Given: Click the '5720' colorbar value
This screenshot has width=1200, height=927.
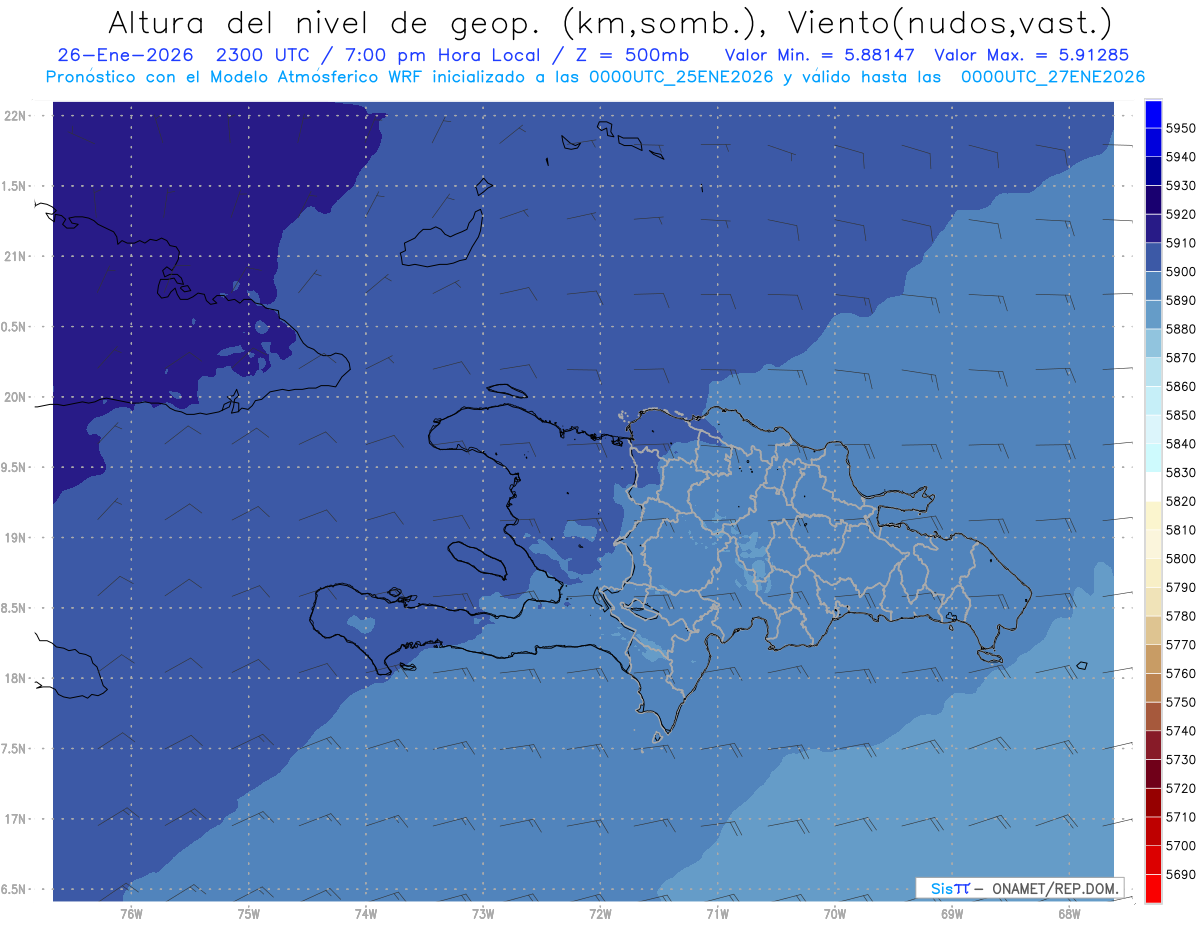Looking at the screenshot, I should pos(1180,788).
